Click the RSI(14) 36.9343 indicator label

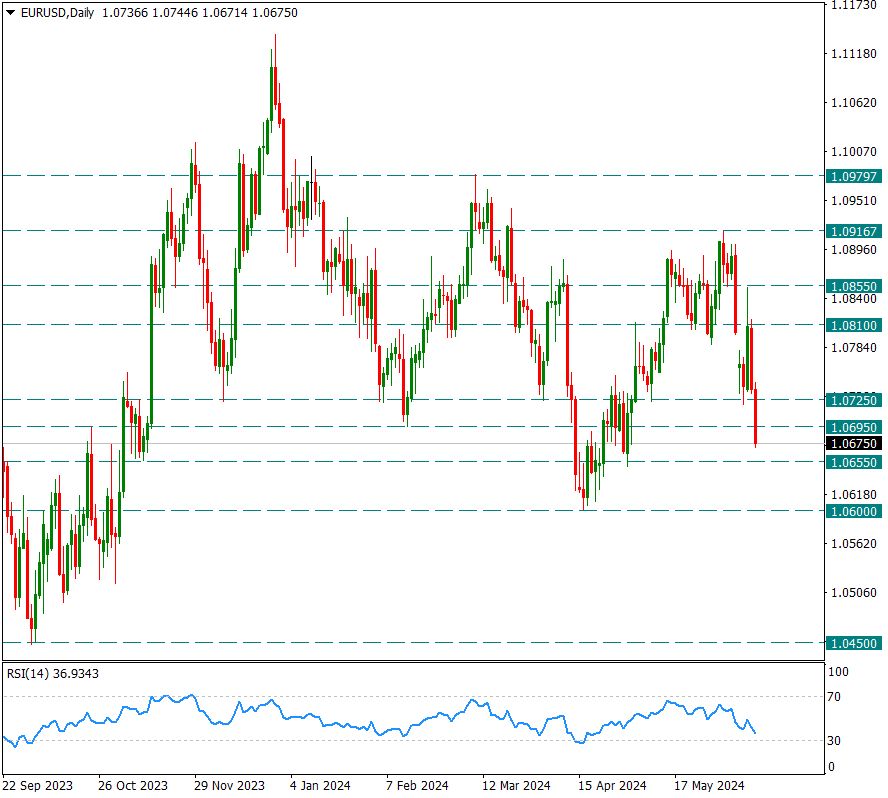coord(53,673)
